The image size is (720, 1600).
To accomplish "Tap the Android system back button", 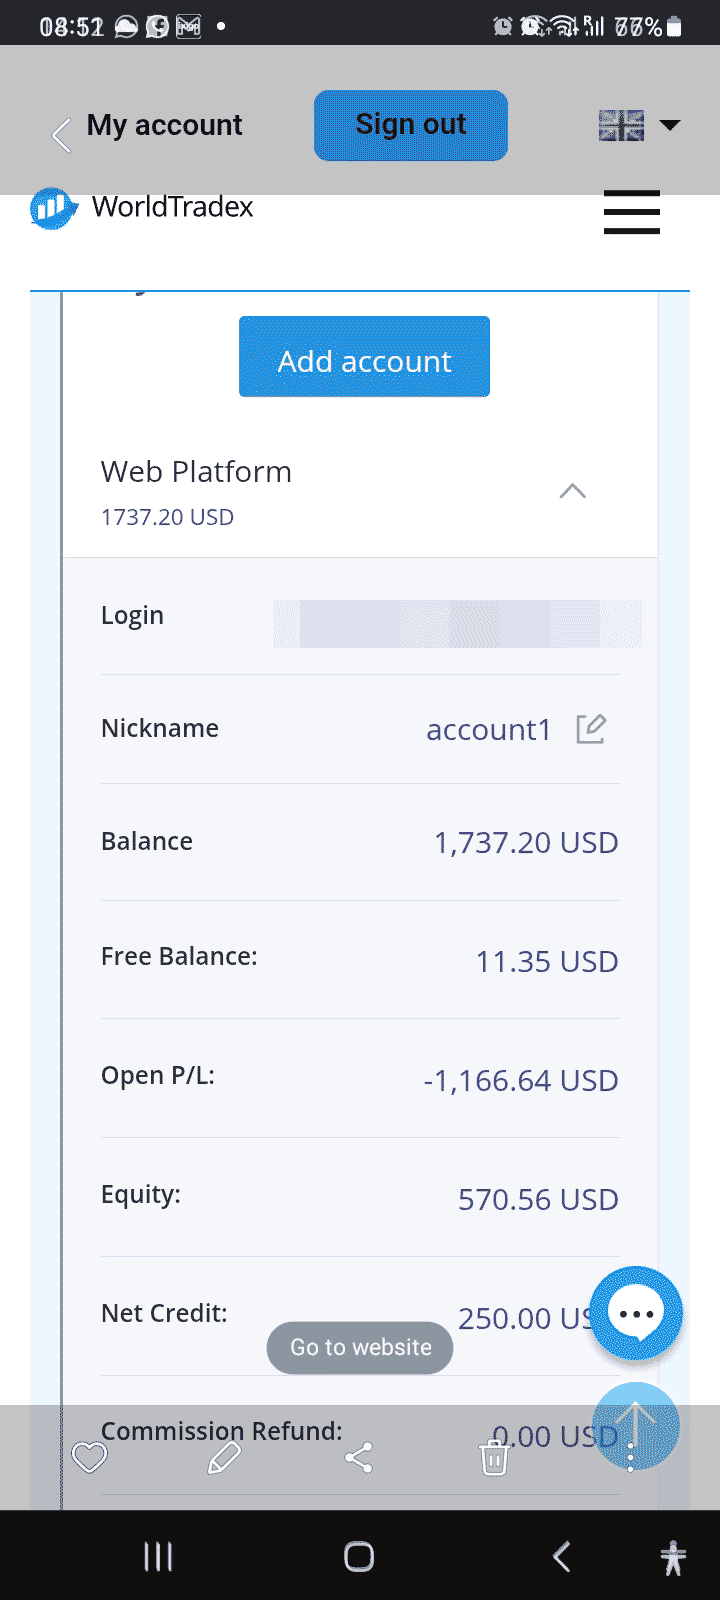I will pyautogui.click(x=562, y=1556).
